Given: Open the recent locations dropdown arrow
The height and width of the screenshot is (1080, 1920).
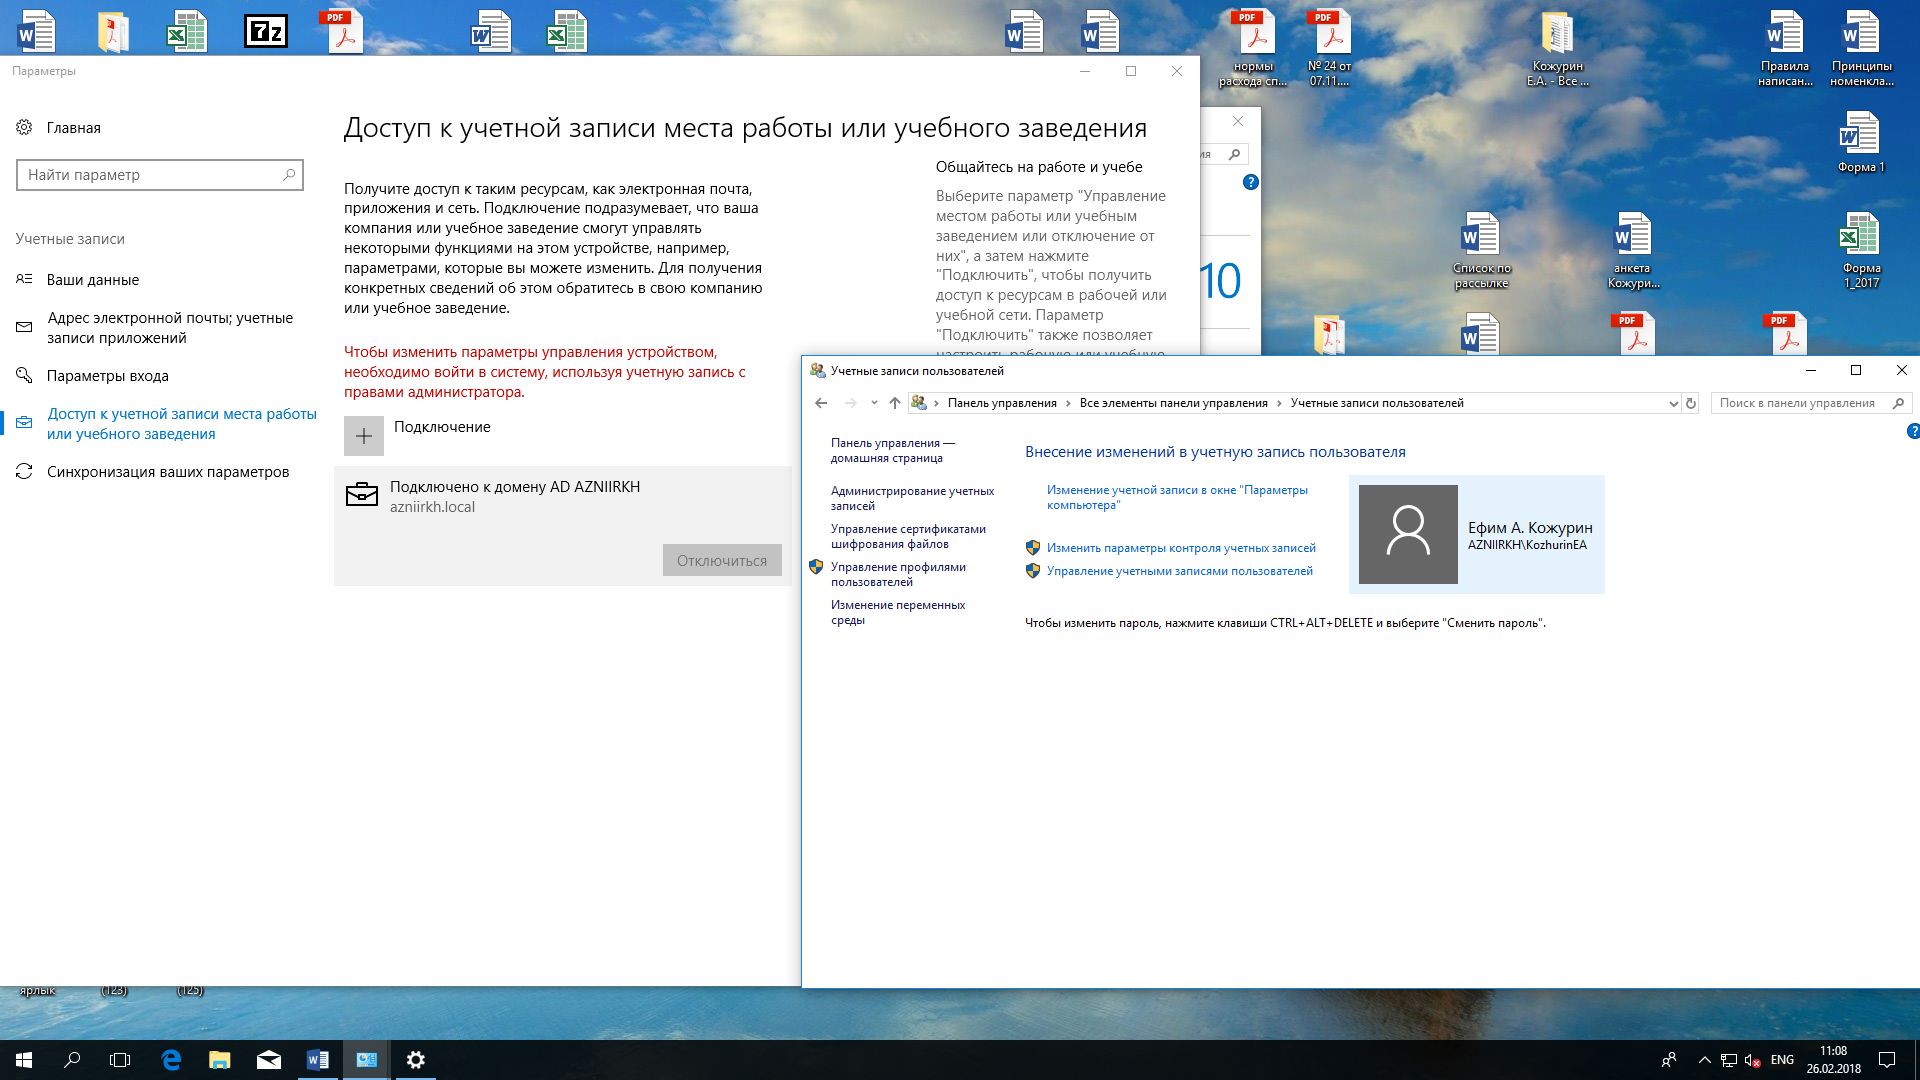Looking at the screenshot, I should coord(874,403).
